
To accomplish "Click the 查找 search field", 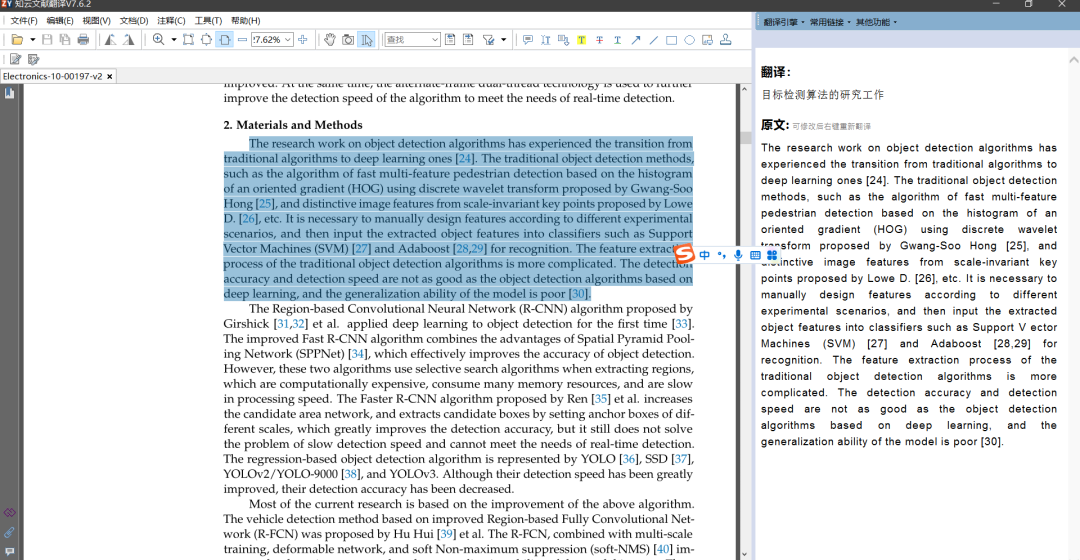I will (x=412, y=40).
